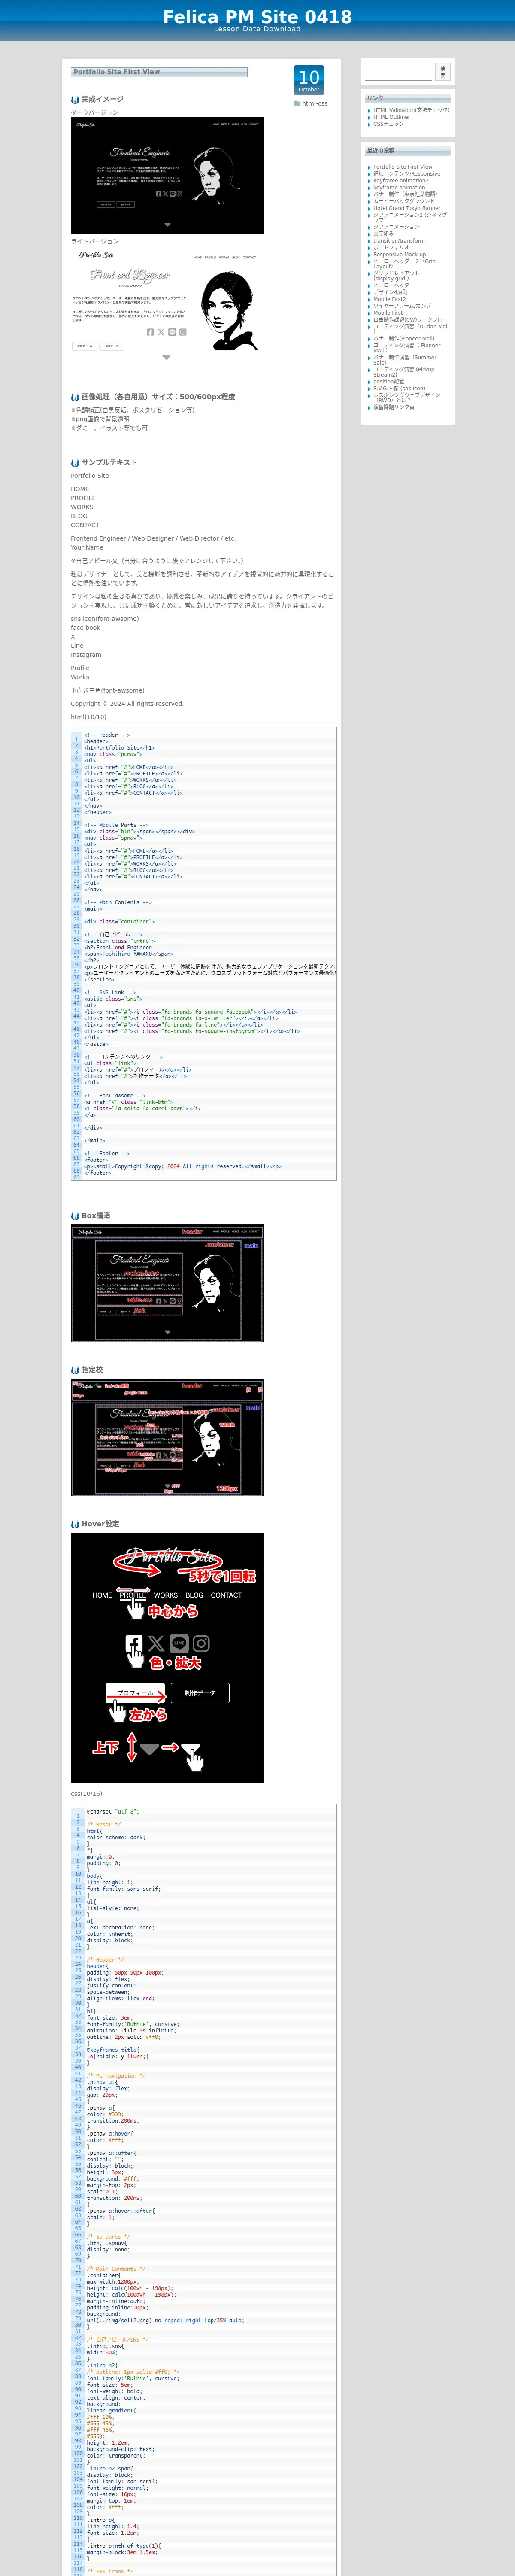
Task: Click the css(10/15) code block label
Action: tap(86, 1794)
